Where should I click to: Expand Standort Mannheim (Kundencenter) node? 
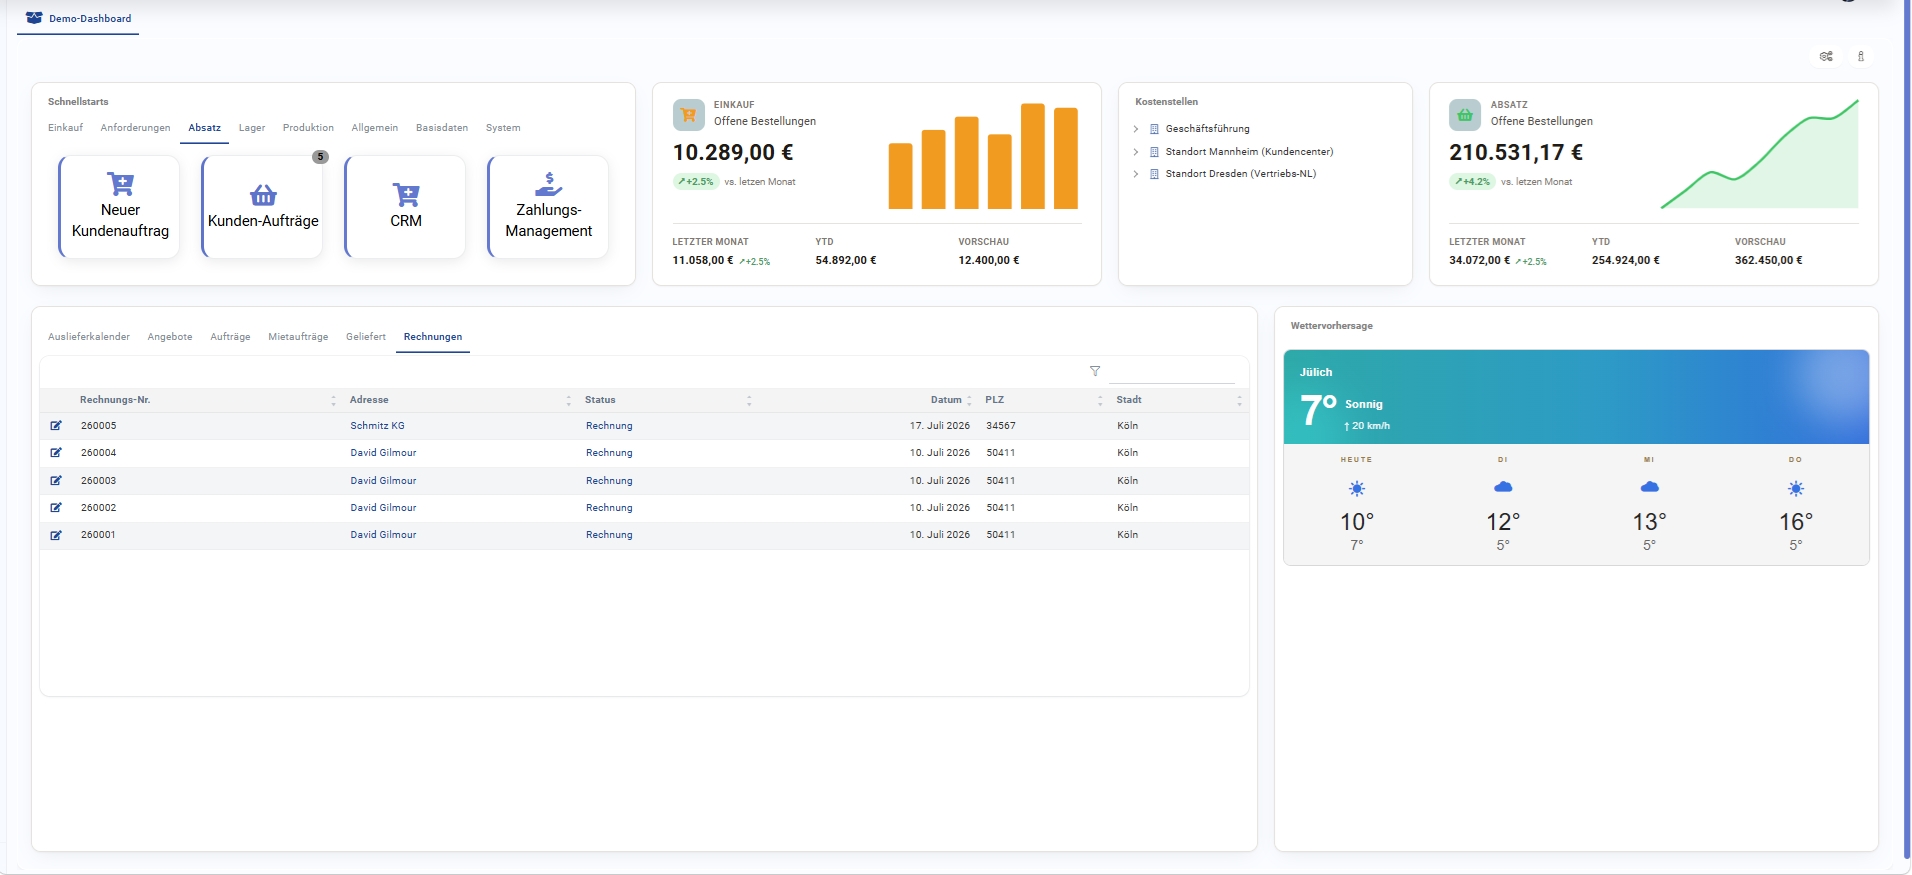1136,152
